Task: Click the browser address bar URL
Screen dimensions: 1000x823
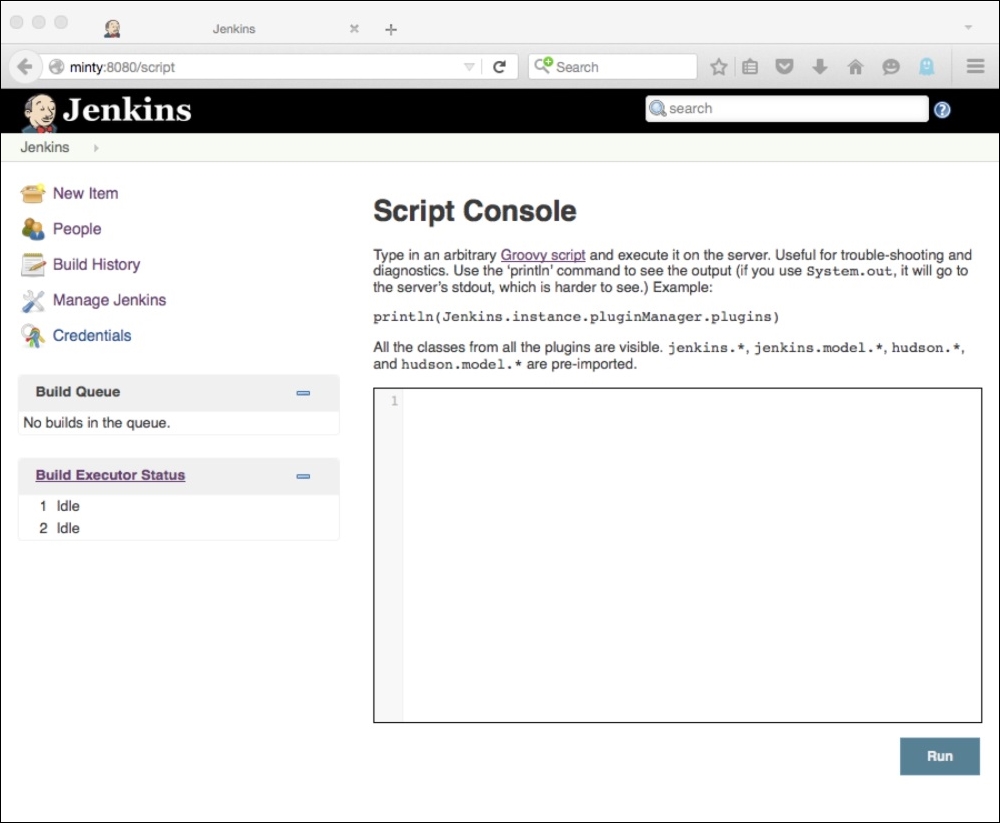Action: click(x=122, y=67)
